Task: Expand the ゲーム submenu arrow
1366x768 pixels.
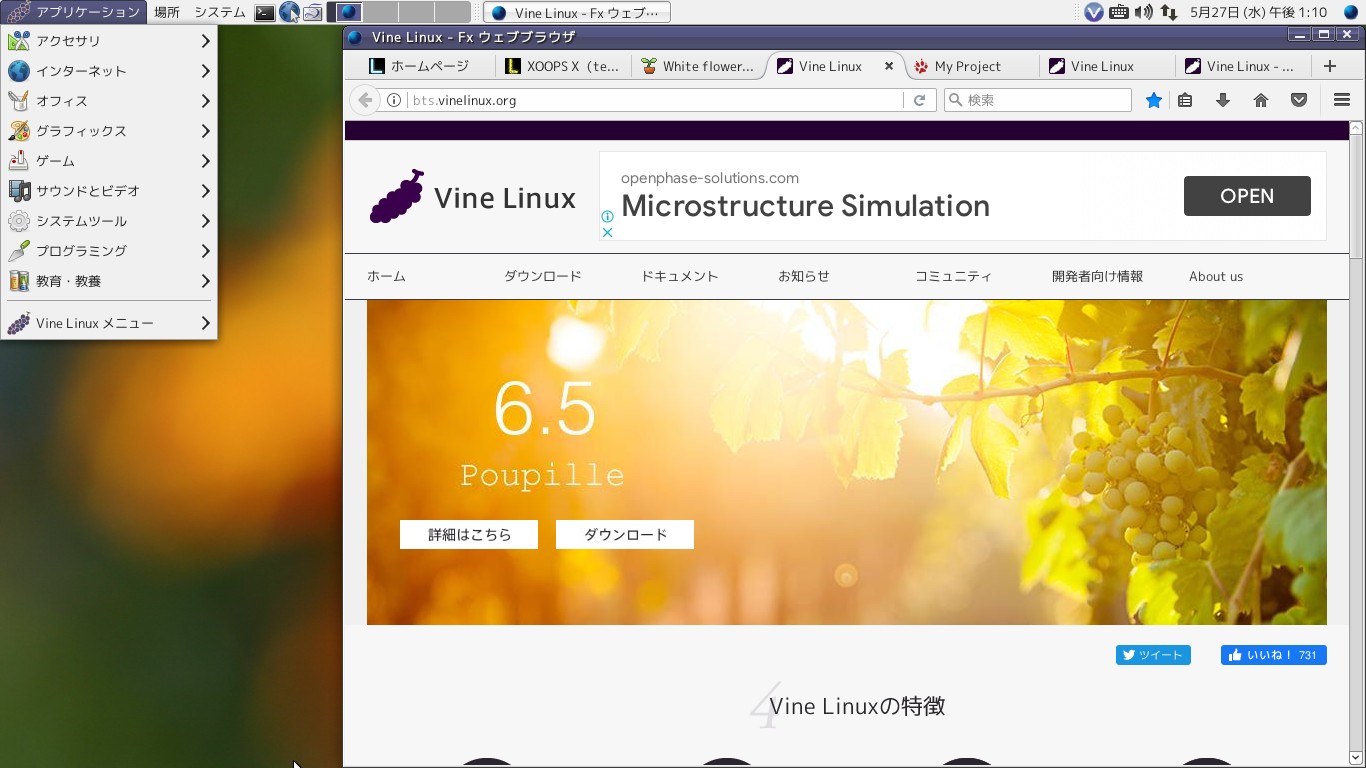Action: click(x=205, y=161)
